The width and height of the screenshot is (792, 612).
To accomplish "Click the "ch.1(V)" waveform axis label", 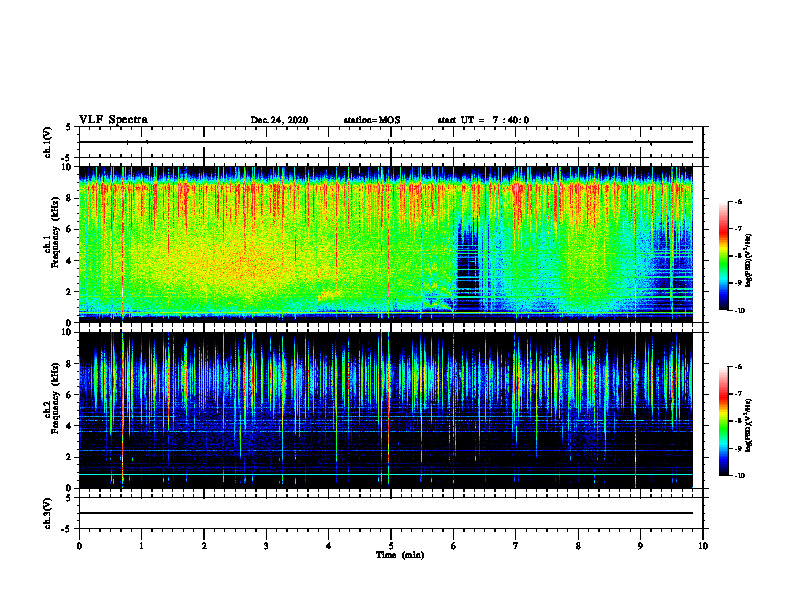I will pos(47,142).
